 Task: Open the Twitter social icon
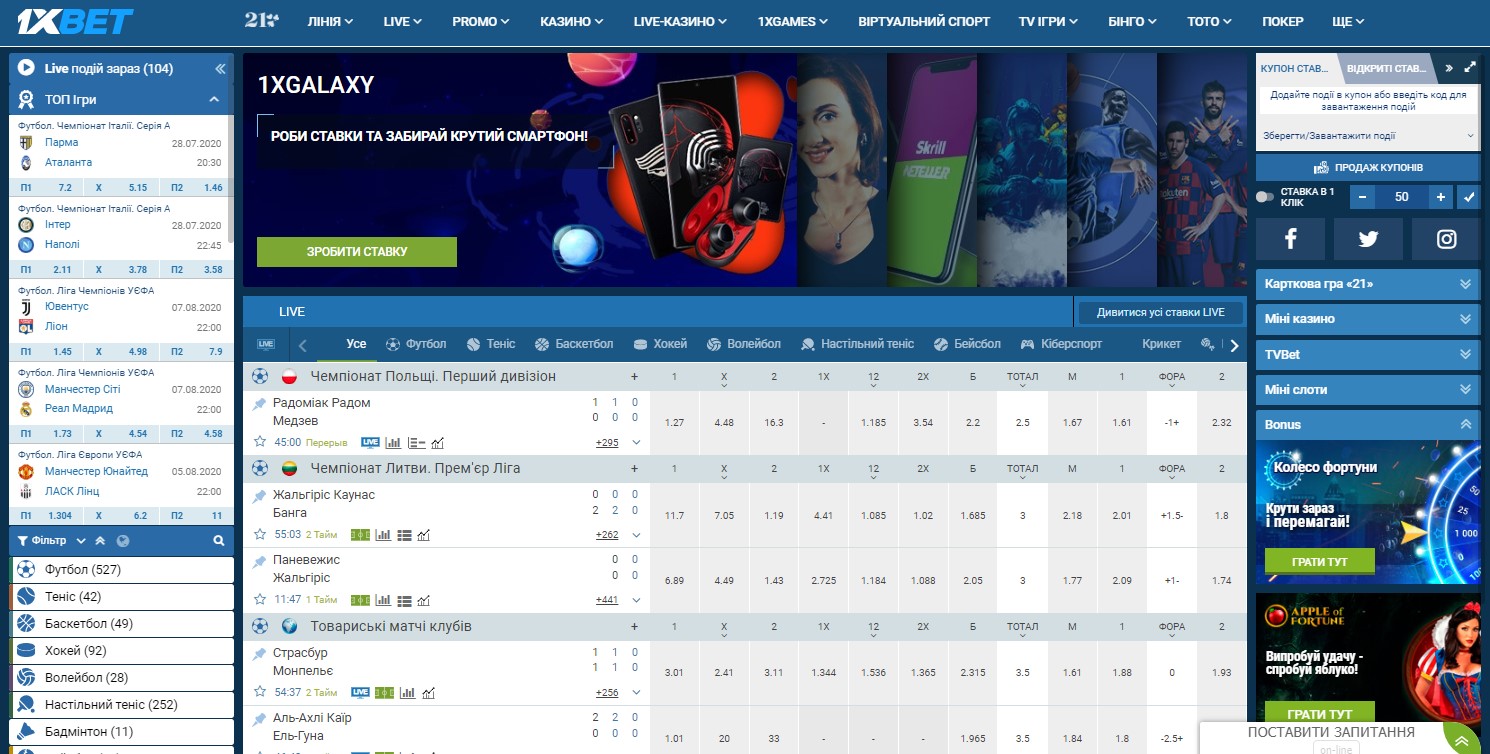1368,239
